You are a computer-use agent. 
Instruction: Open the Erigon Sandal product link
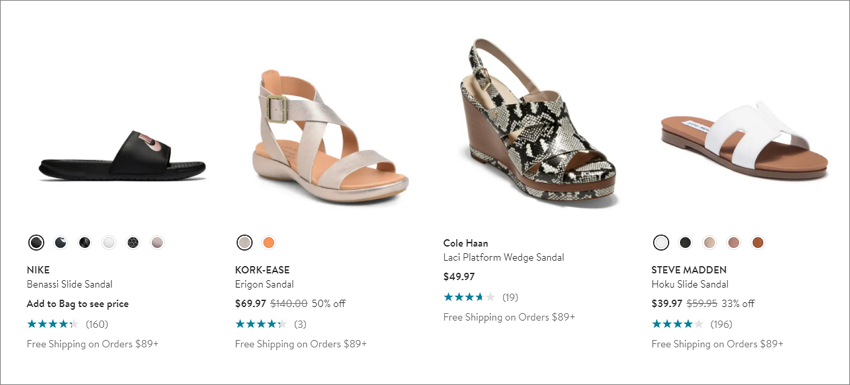pos(265,284)
